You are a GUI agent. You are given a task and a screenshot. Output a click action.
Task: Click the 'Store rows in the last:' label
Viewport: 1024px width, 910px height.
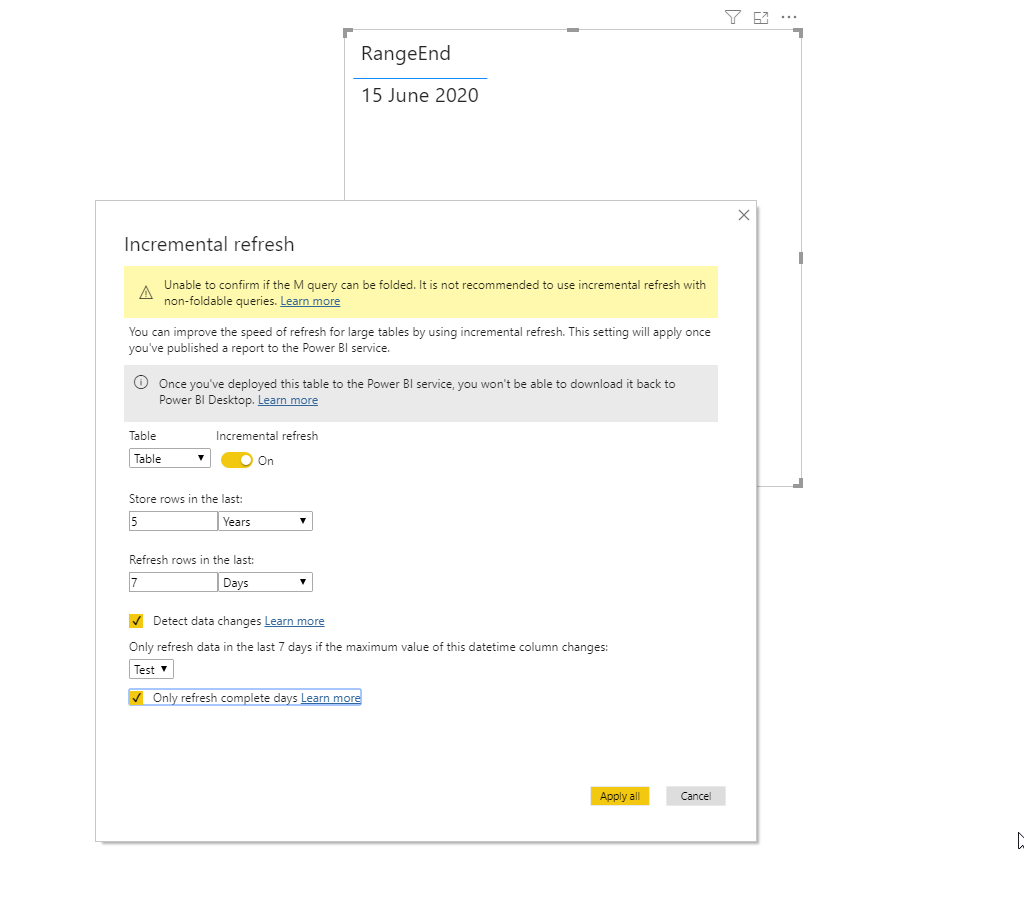click(185, 499)
